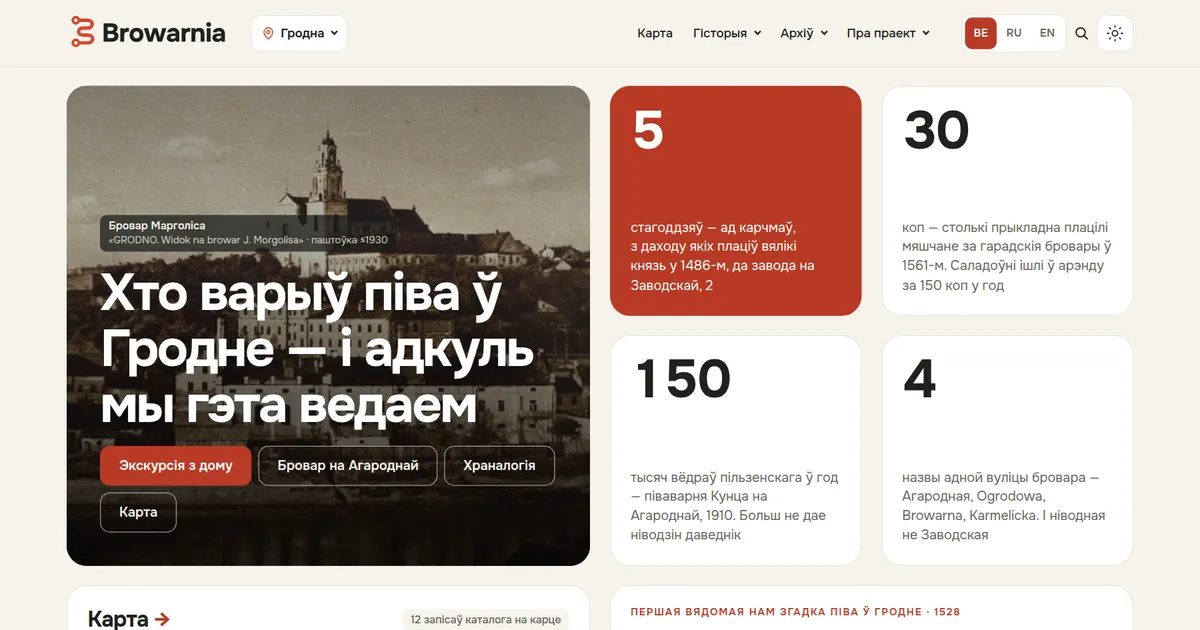Switch language to RU
Viewport: 1200px width, 630px height.
(x=1014, y=33)
